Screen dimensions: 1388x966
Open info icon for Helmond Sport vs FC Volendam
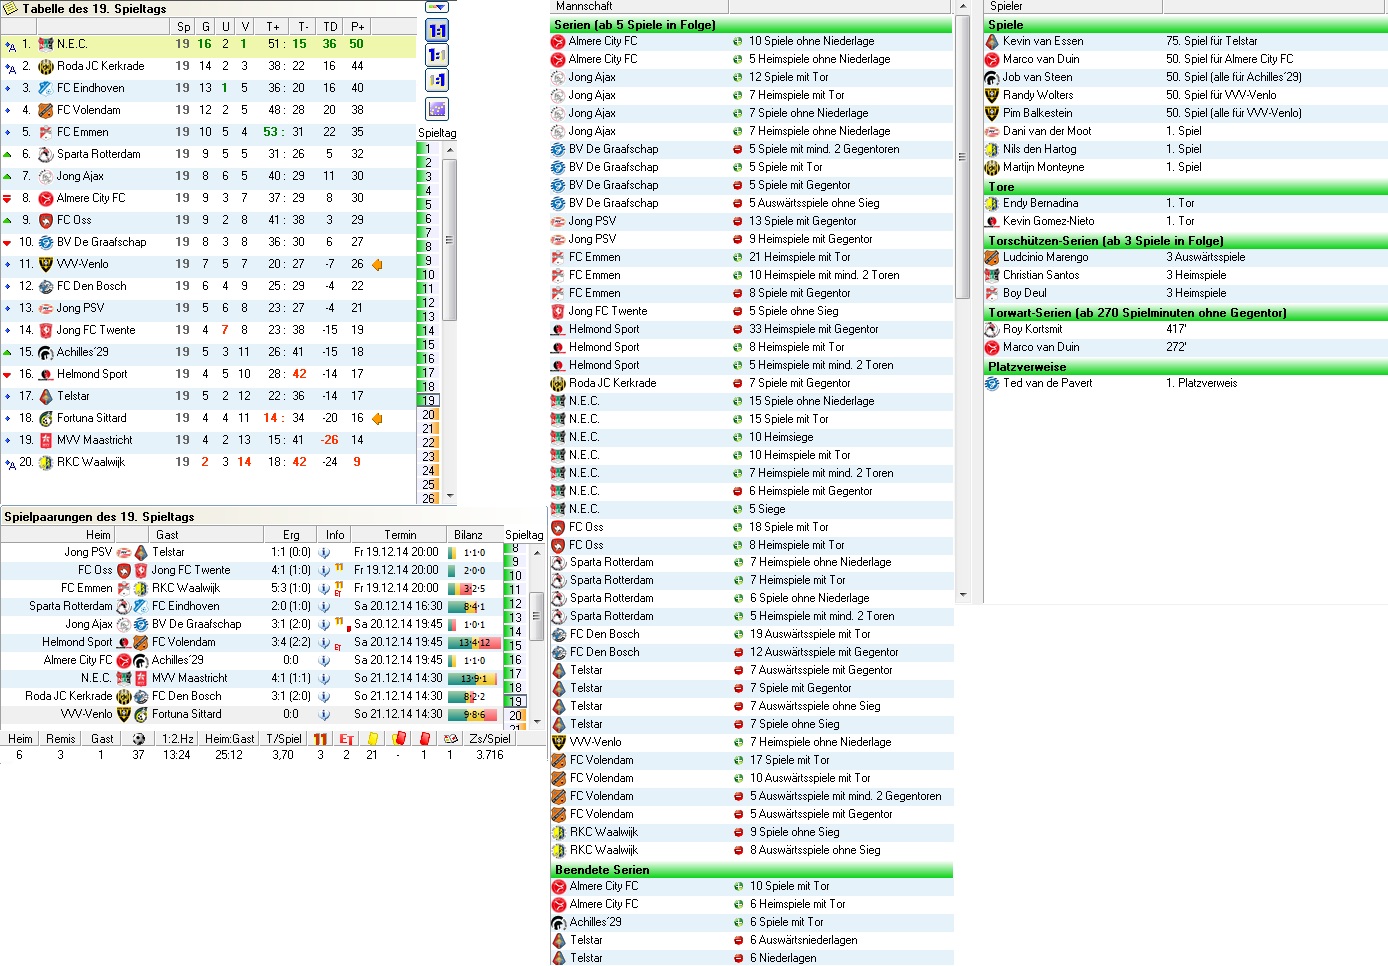pos(324,642)
